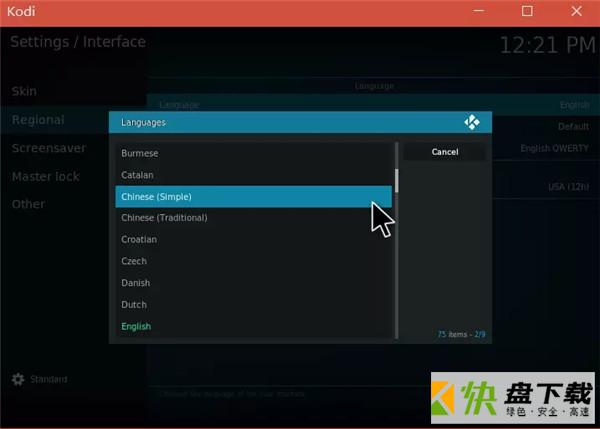The width and height of the screenshot is (600, 429).
Task: Click the Kodi logo in Languages dialog header
Action: (472, 122)
